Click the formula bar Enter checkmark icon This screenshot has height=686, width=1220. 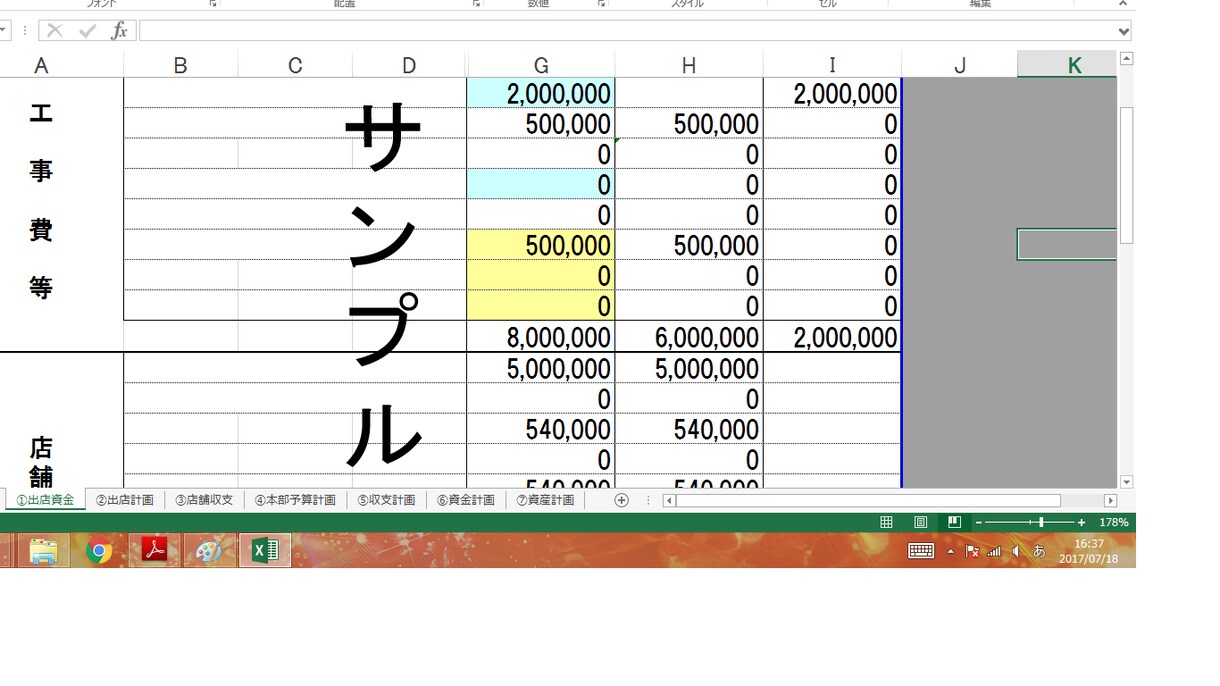tap(87, 31)
